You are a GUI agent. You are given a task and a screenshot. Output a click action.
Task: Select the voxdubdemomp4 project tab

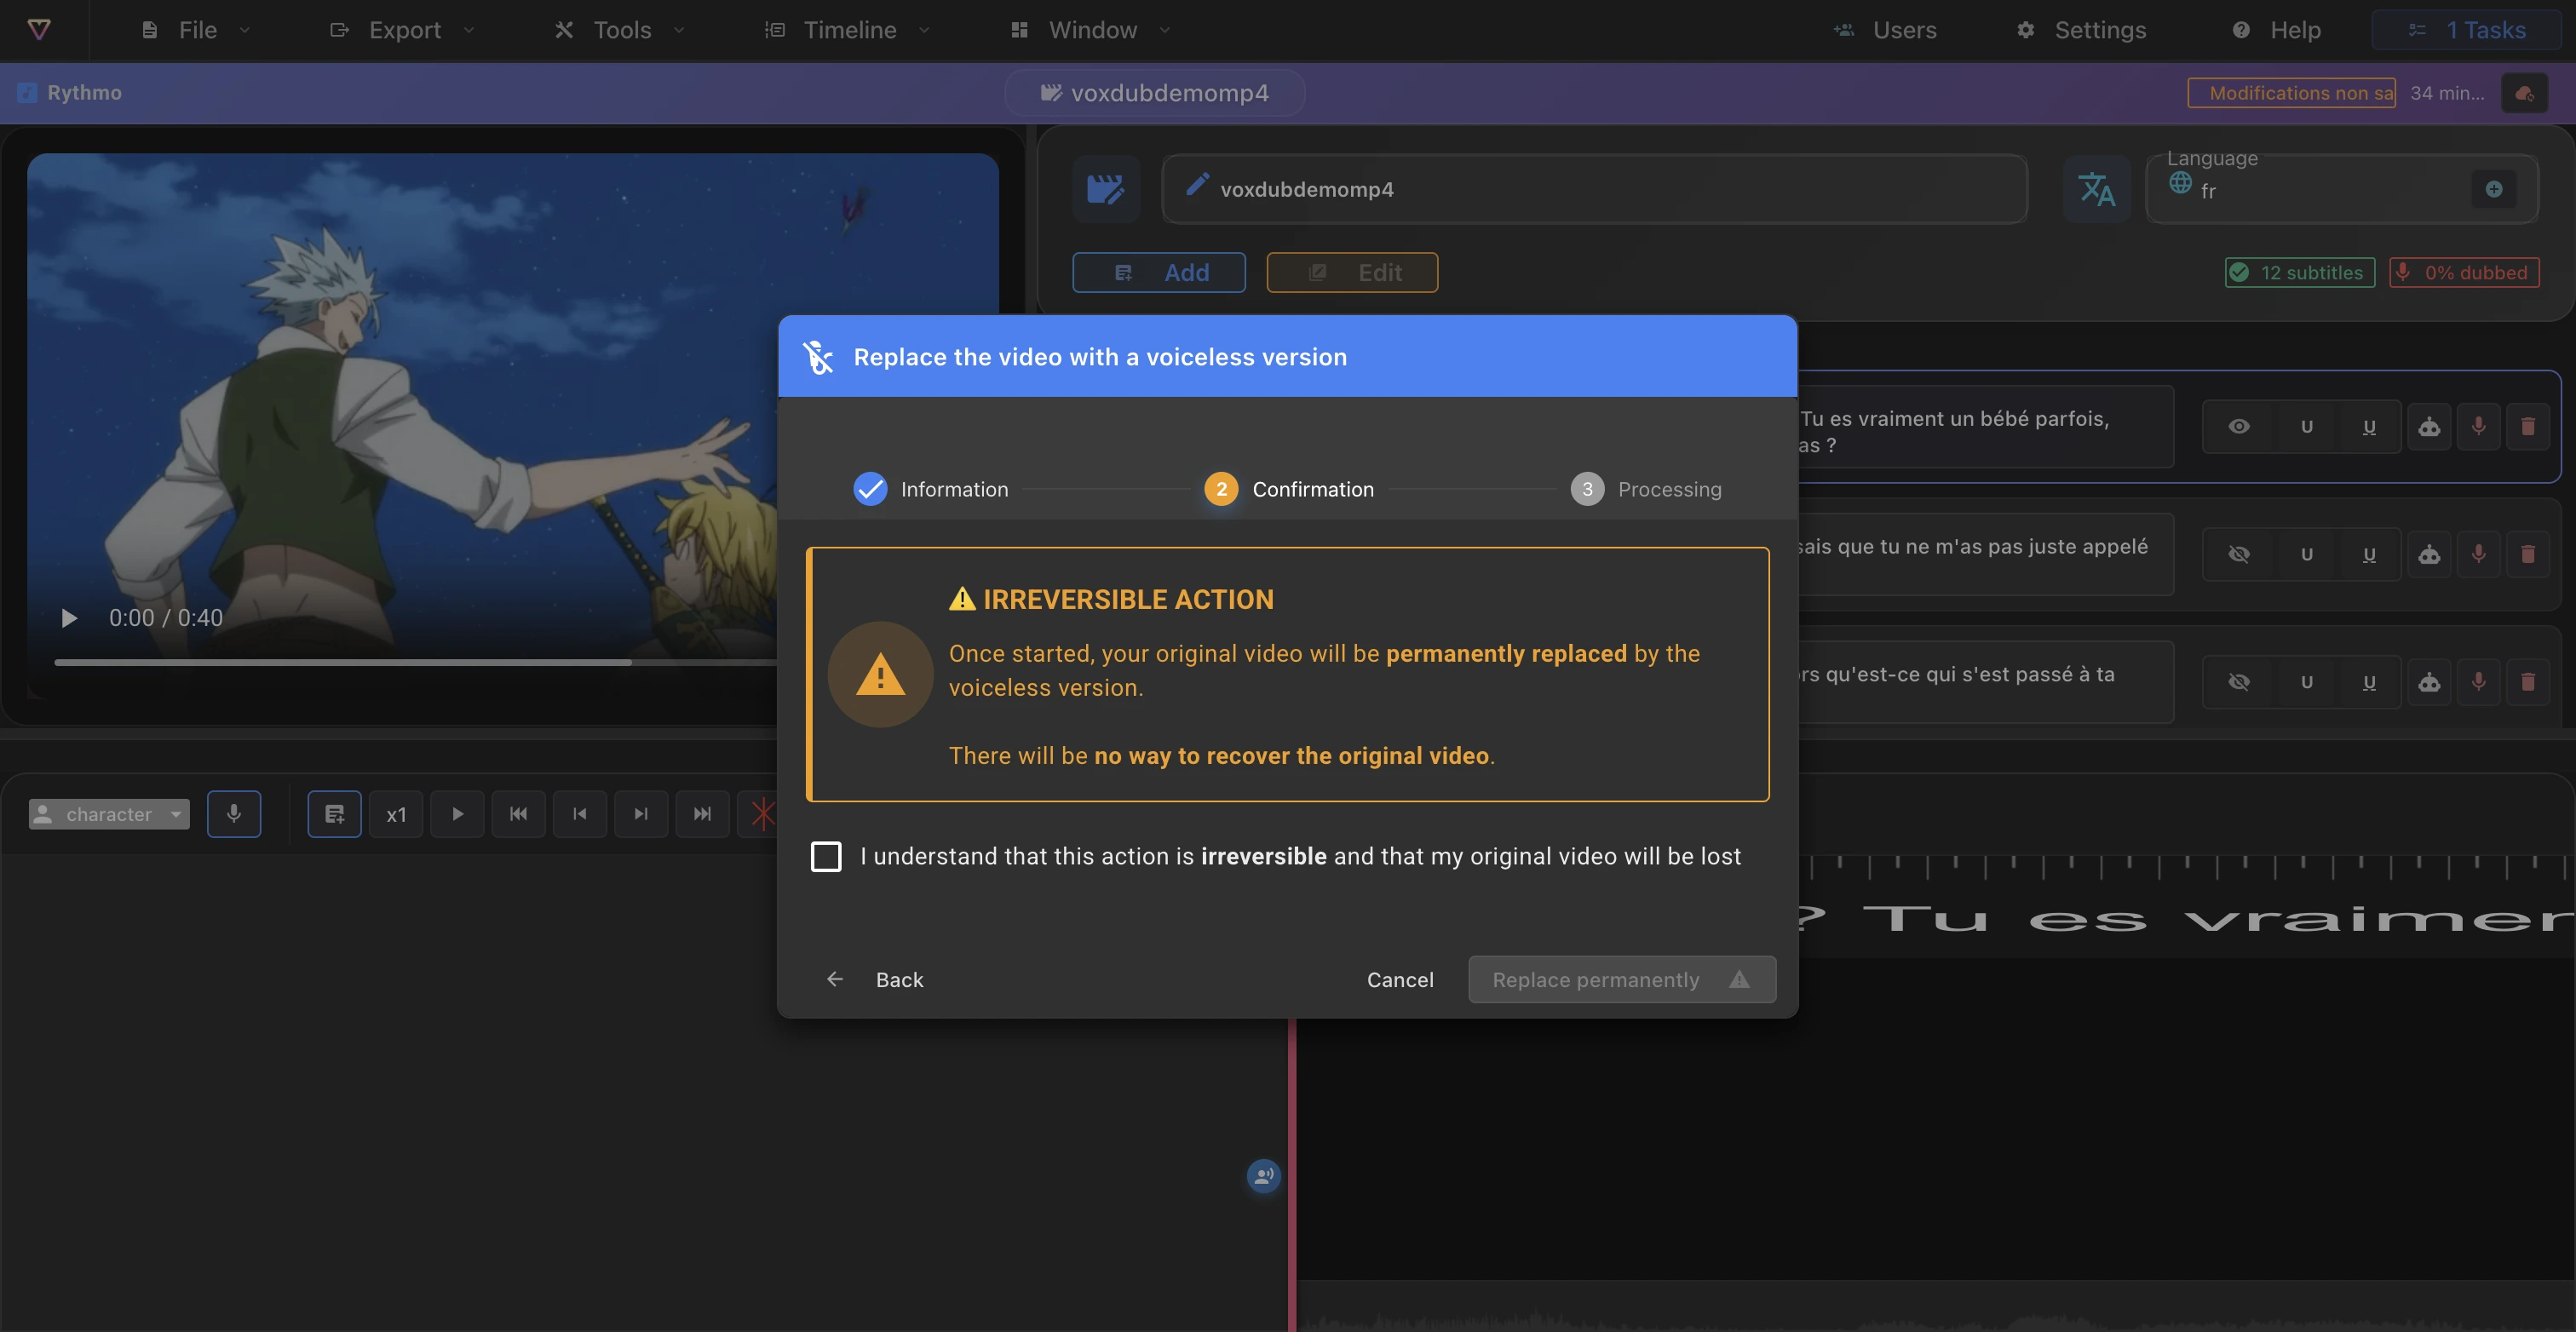pos(1155,93)
